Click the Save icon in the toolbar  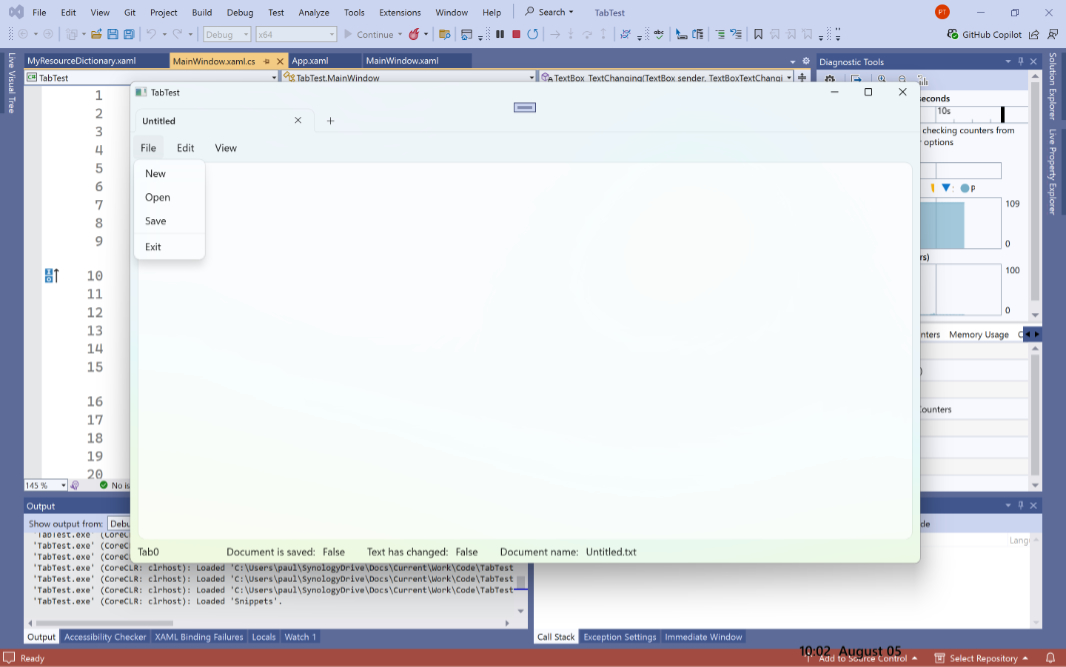[x=113, y=34]
